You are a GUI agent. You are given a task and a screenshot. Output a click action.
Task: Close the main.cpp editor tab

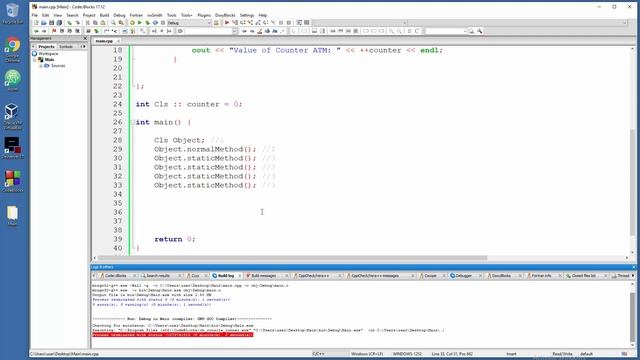[118, 41]
